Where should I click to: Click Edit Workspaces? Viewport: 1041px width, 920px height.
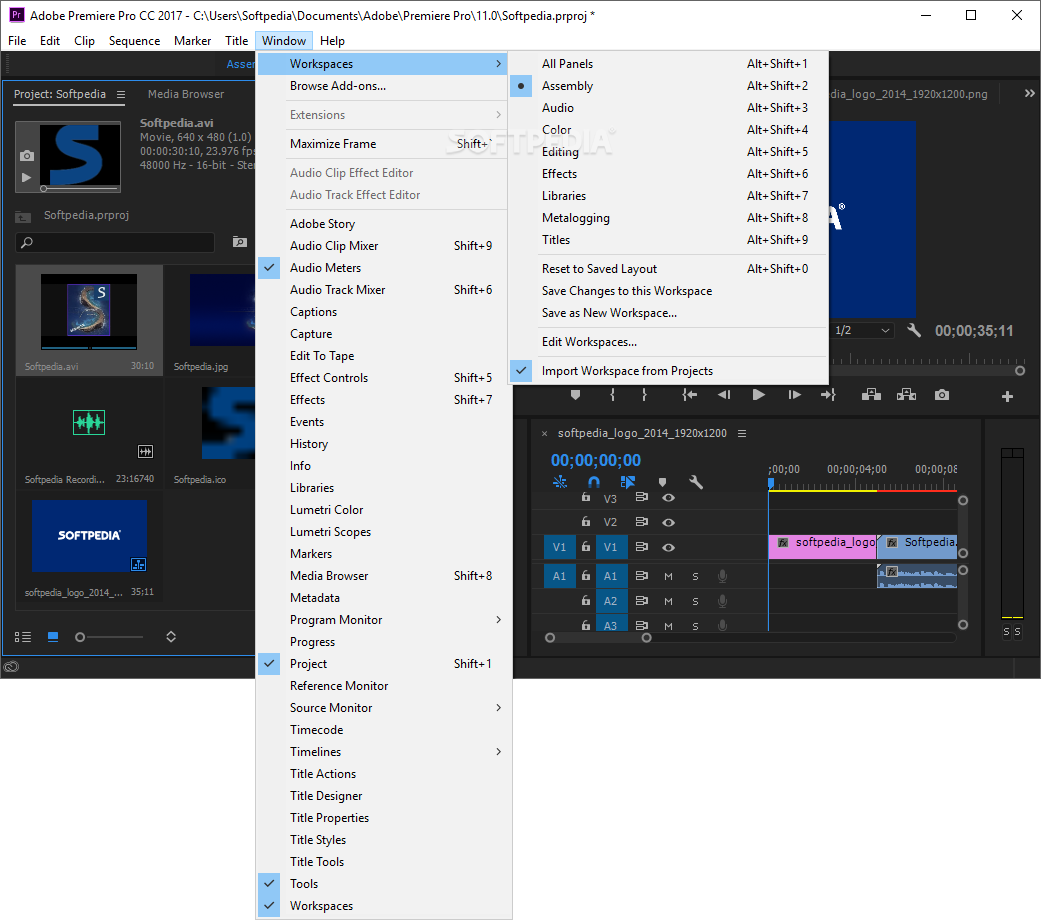coord(669,342)
